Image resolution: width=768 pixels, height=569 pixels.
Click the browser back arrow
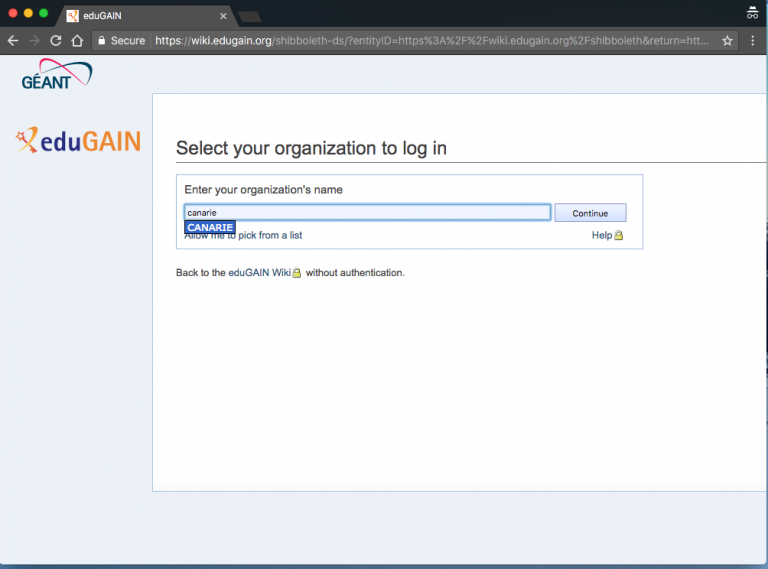coord(13,41)
